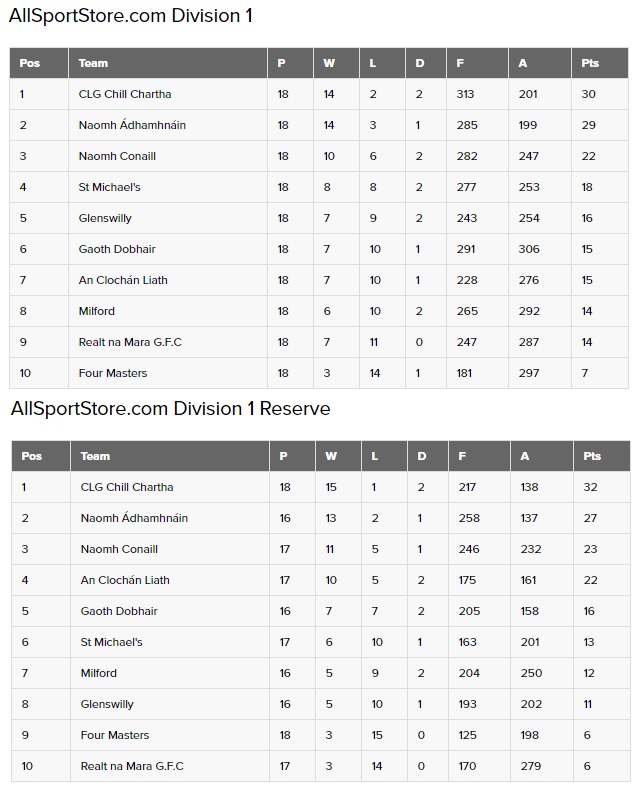Open Realt na Mara G.F.C in Reserve table

tap(132, 766)
